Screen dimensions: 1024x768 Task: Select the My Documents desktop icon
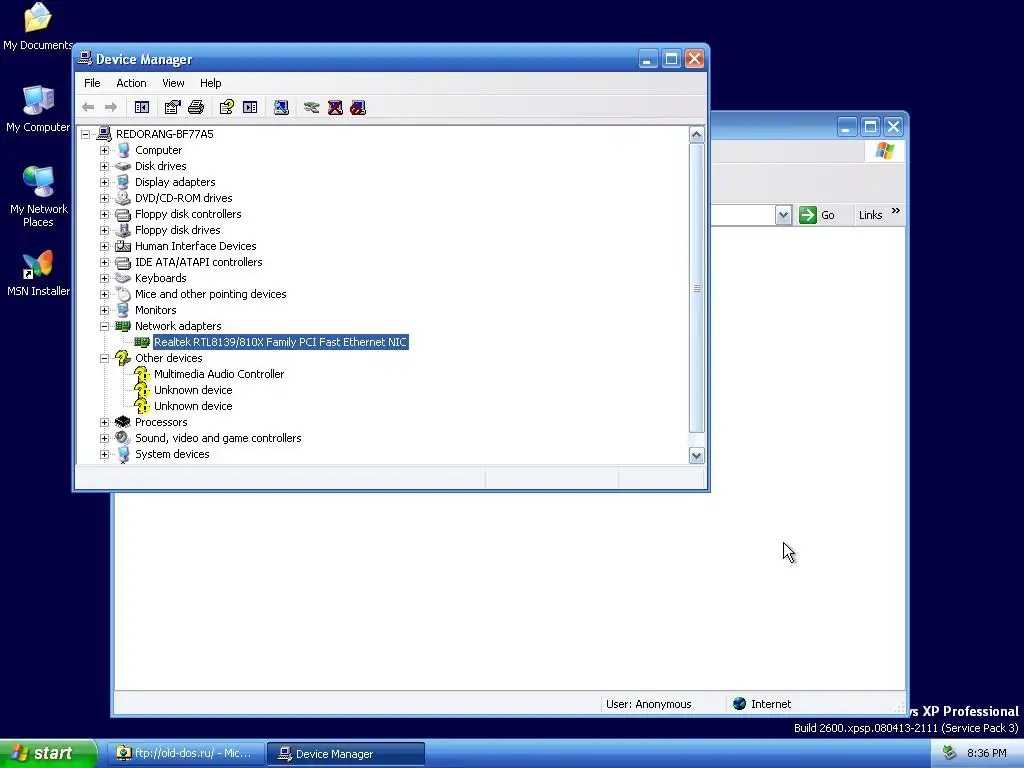tap(38, 26)
